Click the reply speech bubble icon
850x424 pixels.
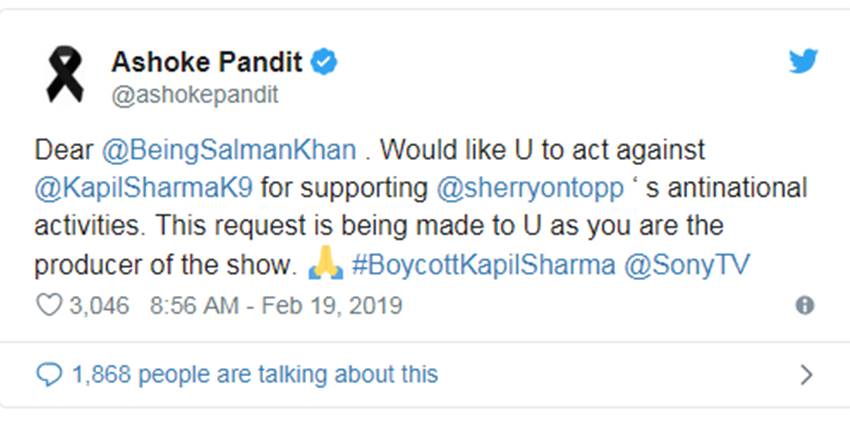pyautogui.click(x=48, y=374)
